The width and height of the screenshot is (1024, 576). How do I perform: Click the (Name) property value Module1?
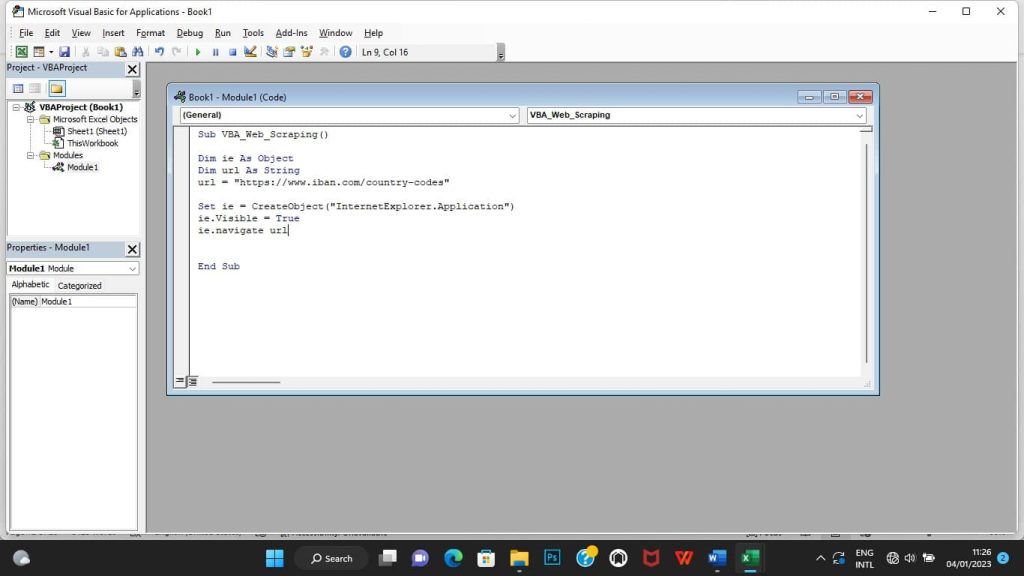tap(88, 302)
